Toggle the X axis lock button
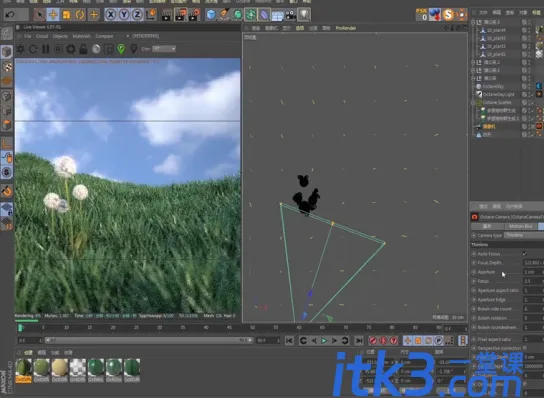544x398 pixels. pos(110,15)
